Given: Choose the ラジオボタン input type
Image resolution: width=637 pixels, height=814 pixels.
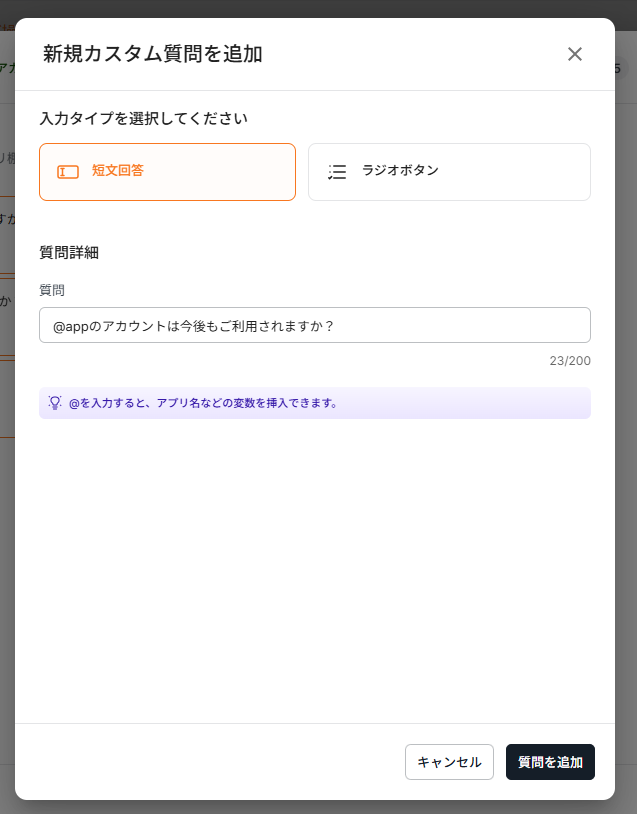Looking at the screenshot, I should [x=449, y=172].
